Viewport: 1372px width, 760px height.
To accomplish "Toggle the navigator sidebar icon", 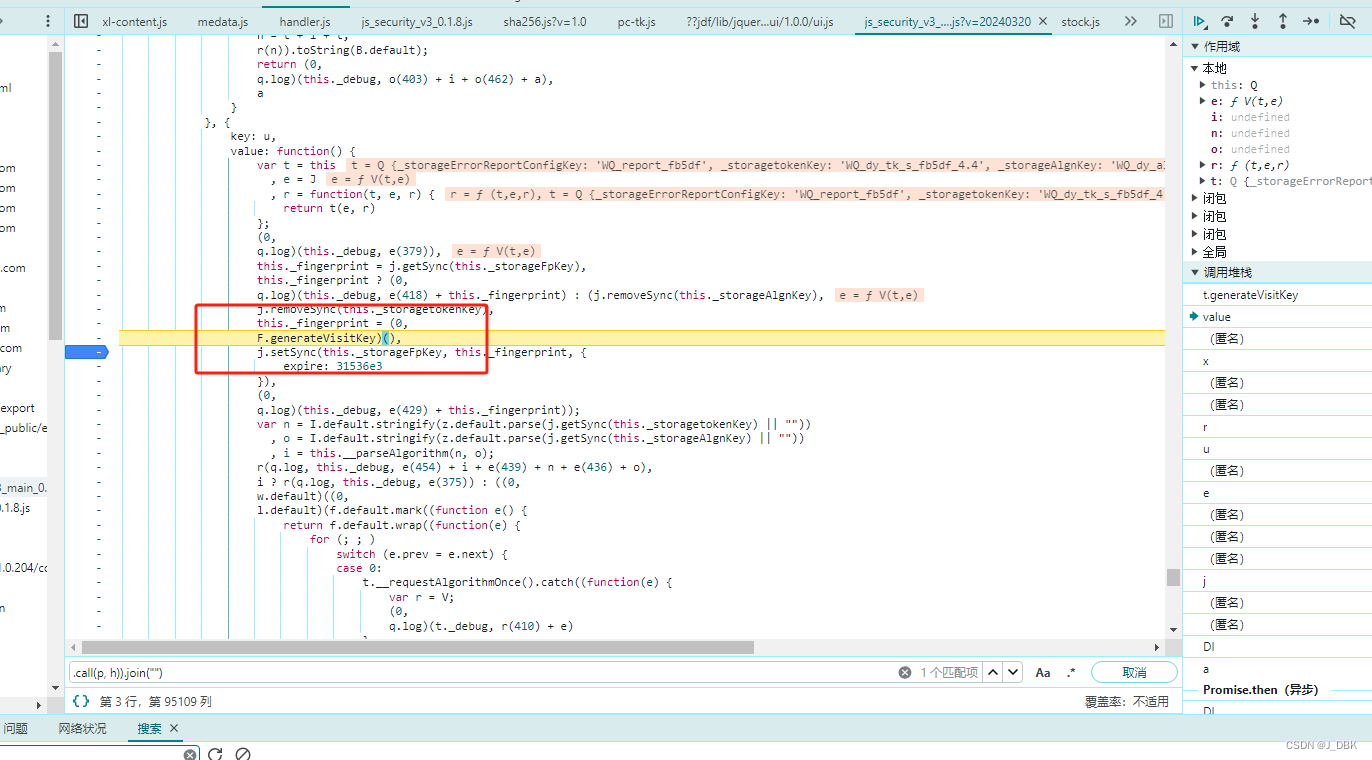I will 81,21.
